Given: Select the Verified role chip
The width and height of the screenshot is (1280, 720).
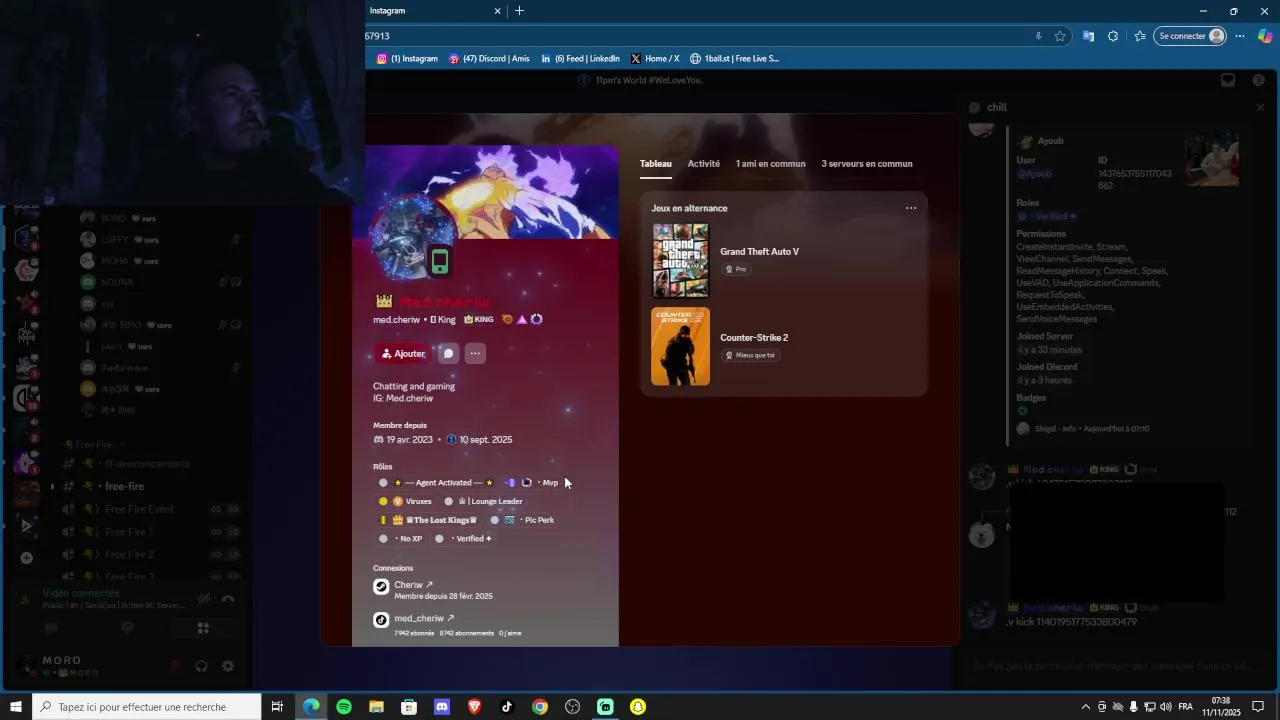Looking at the screenshot, I should 464,539.
